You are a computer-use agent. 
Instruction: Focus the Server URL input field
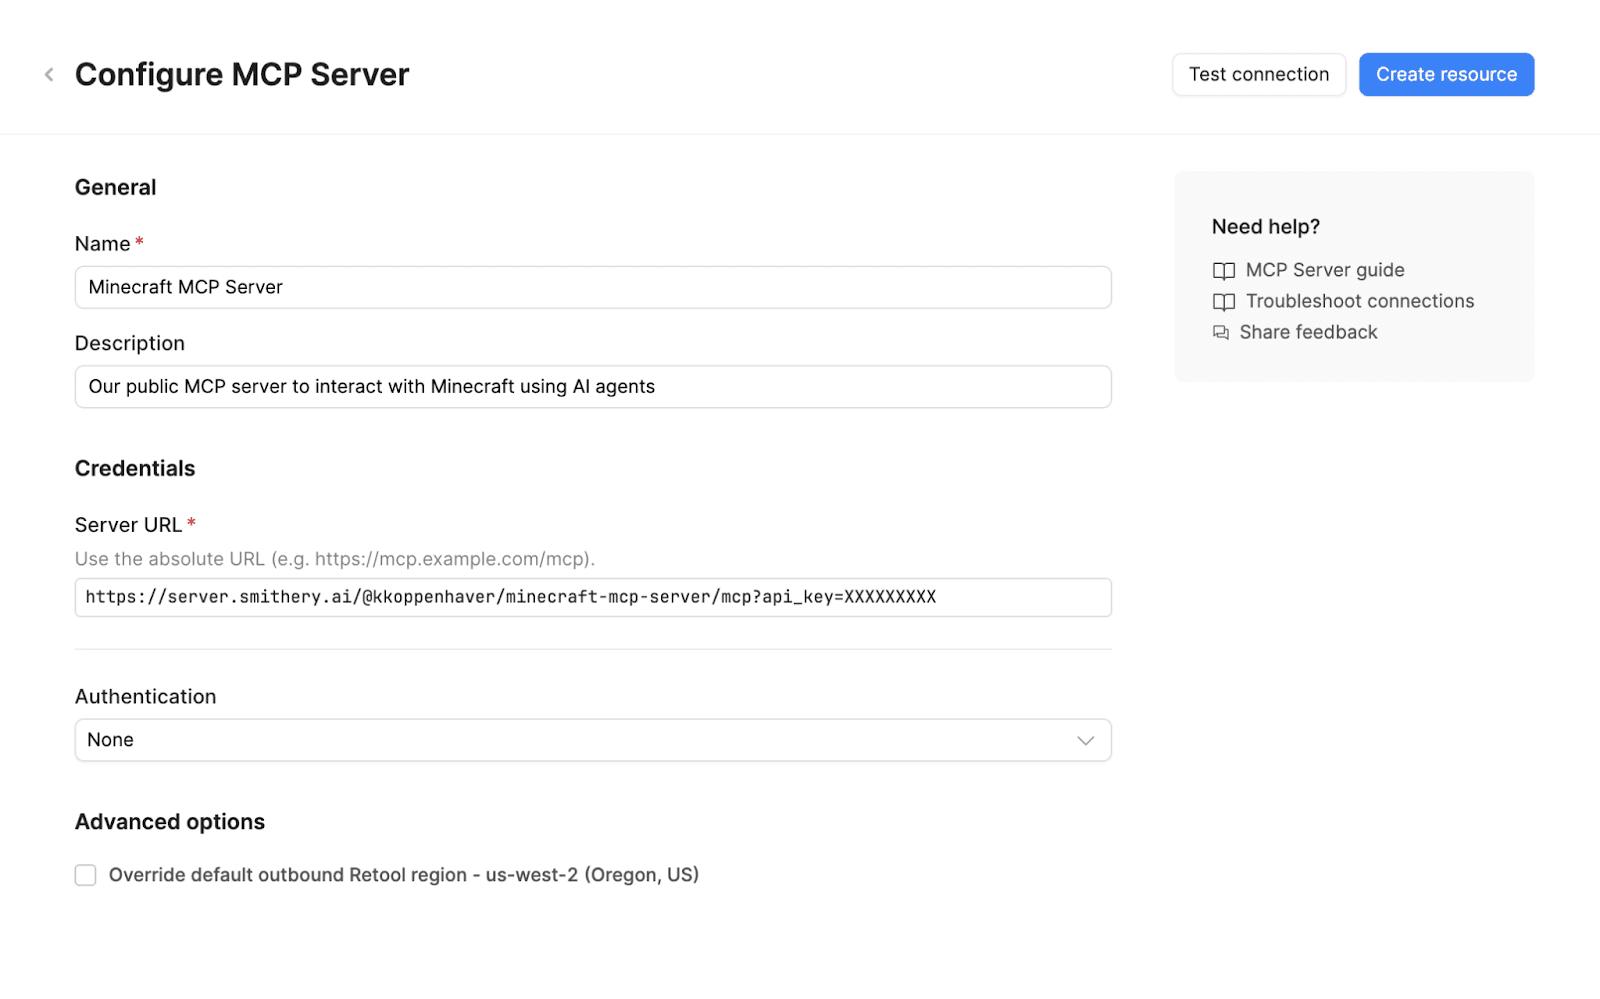point(592,597)
